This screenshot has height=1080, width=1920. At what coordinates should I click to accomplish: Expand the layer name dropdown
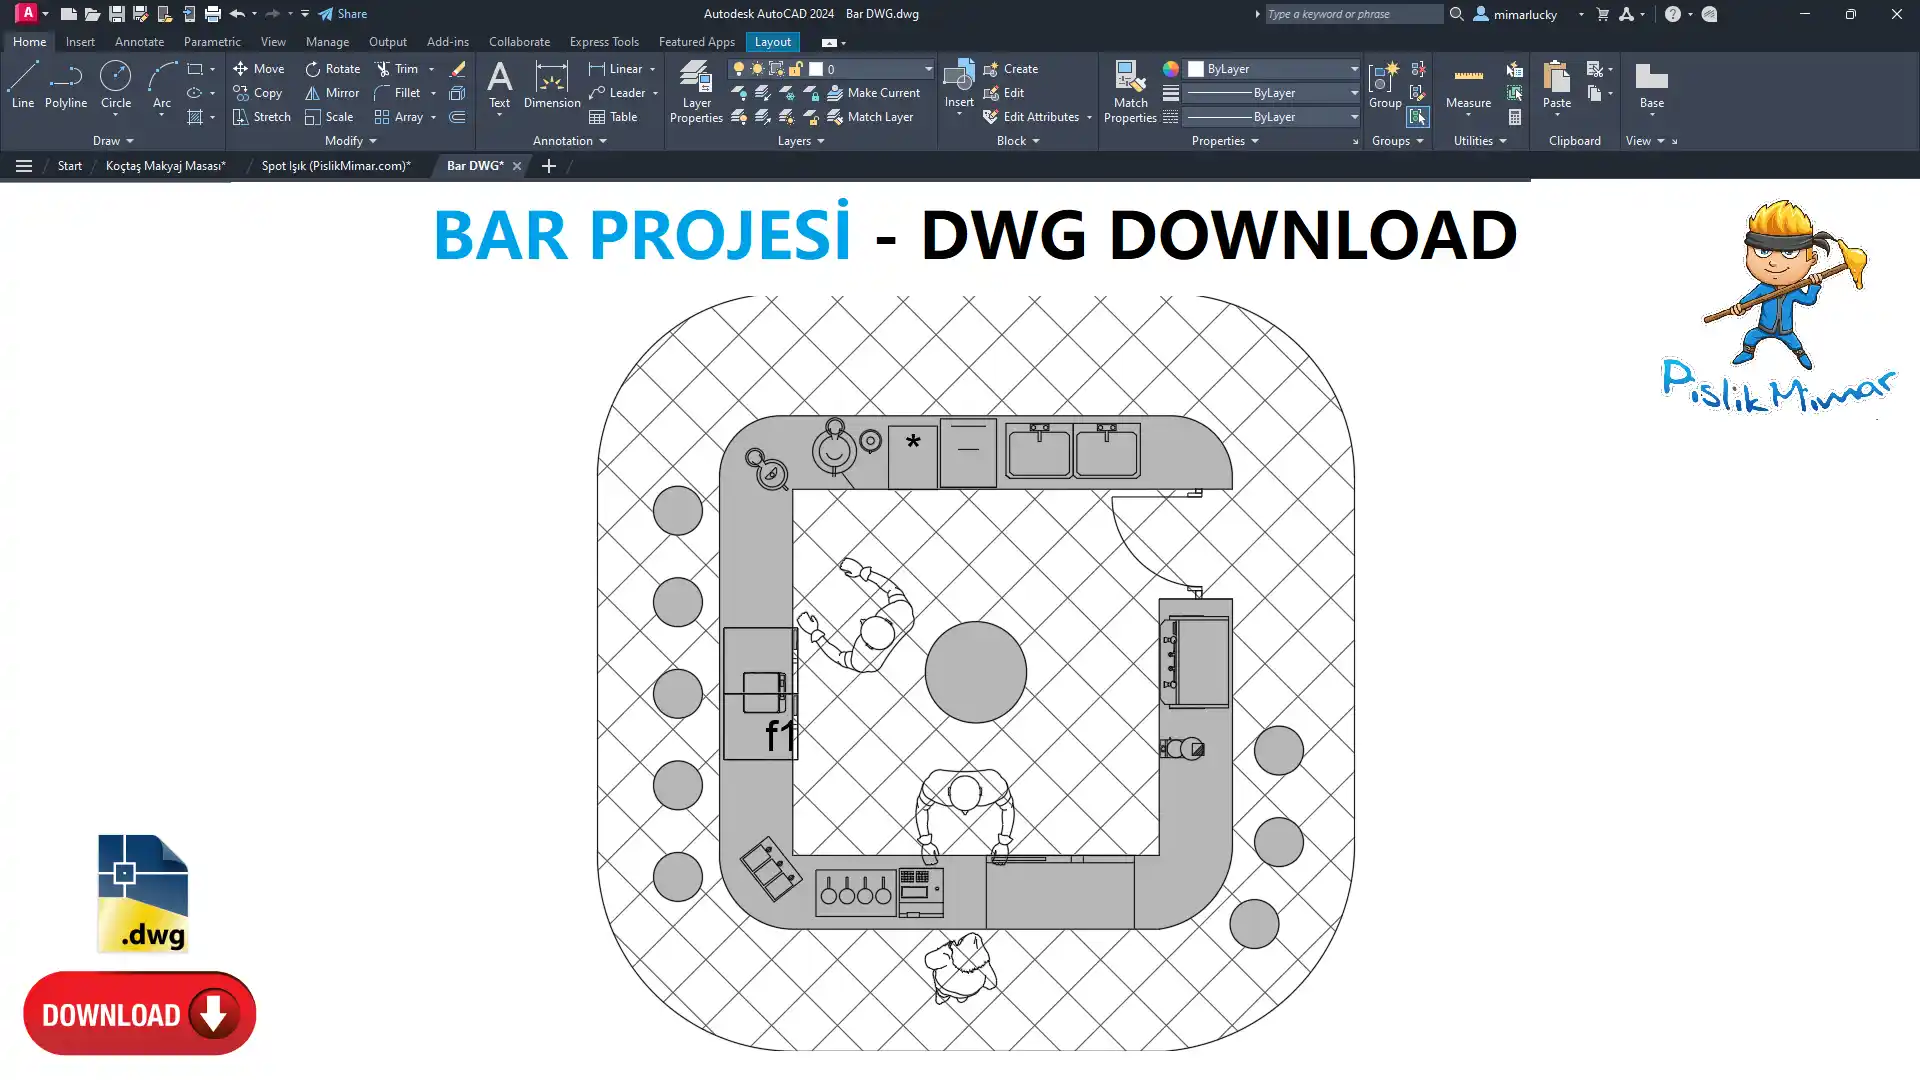tap(928, 69)
